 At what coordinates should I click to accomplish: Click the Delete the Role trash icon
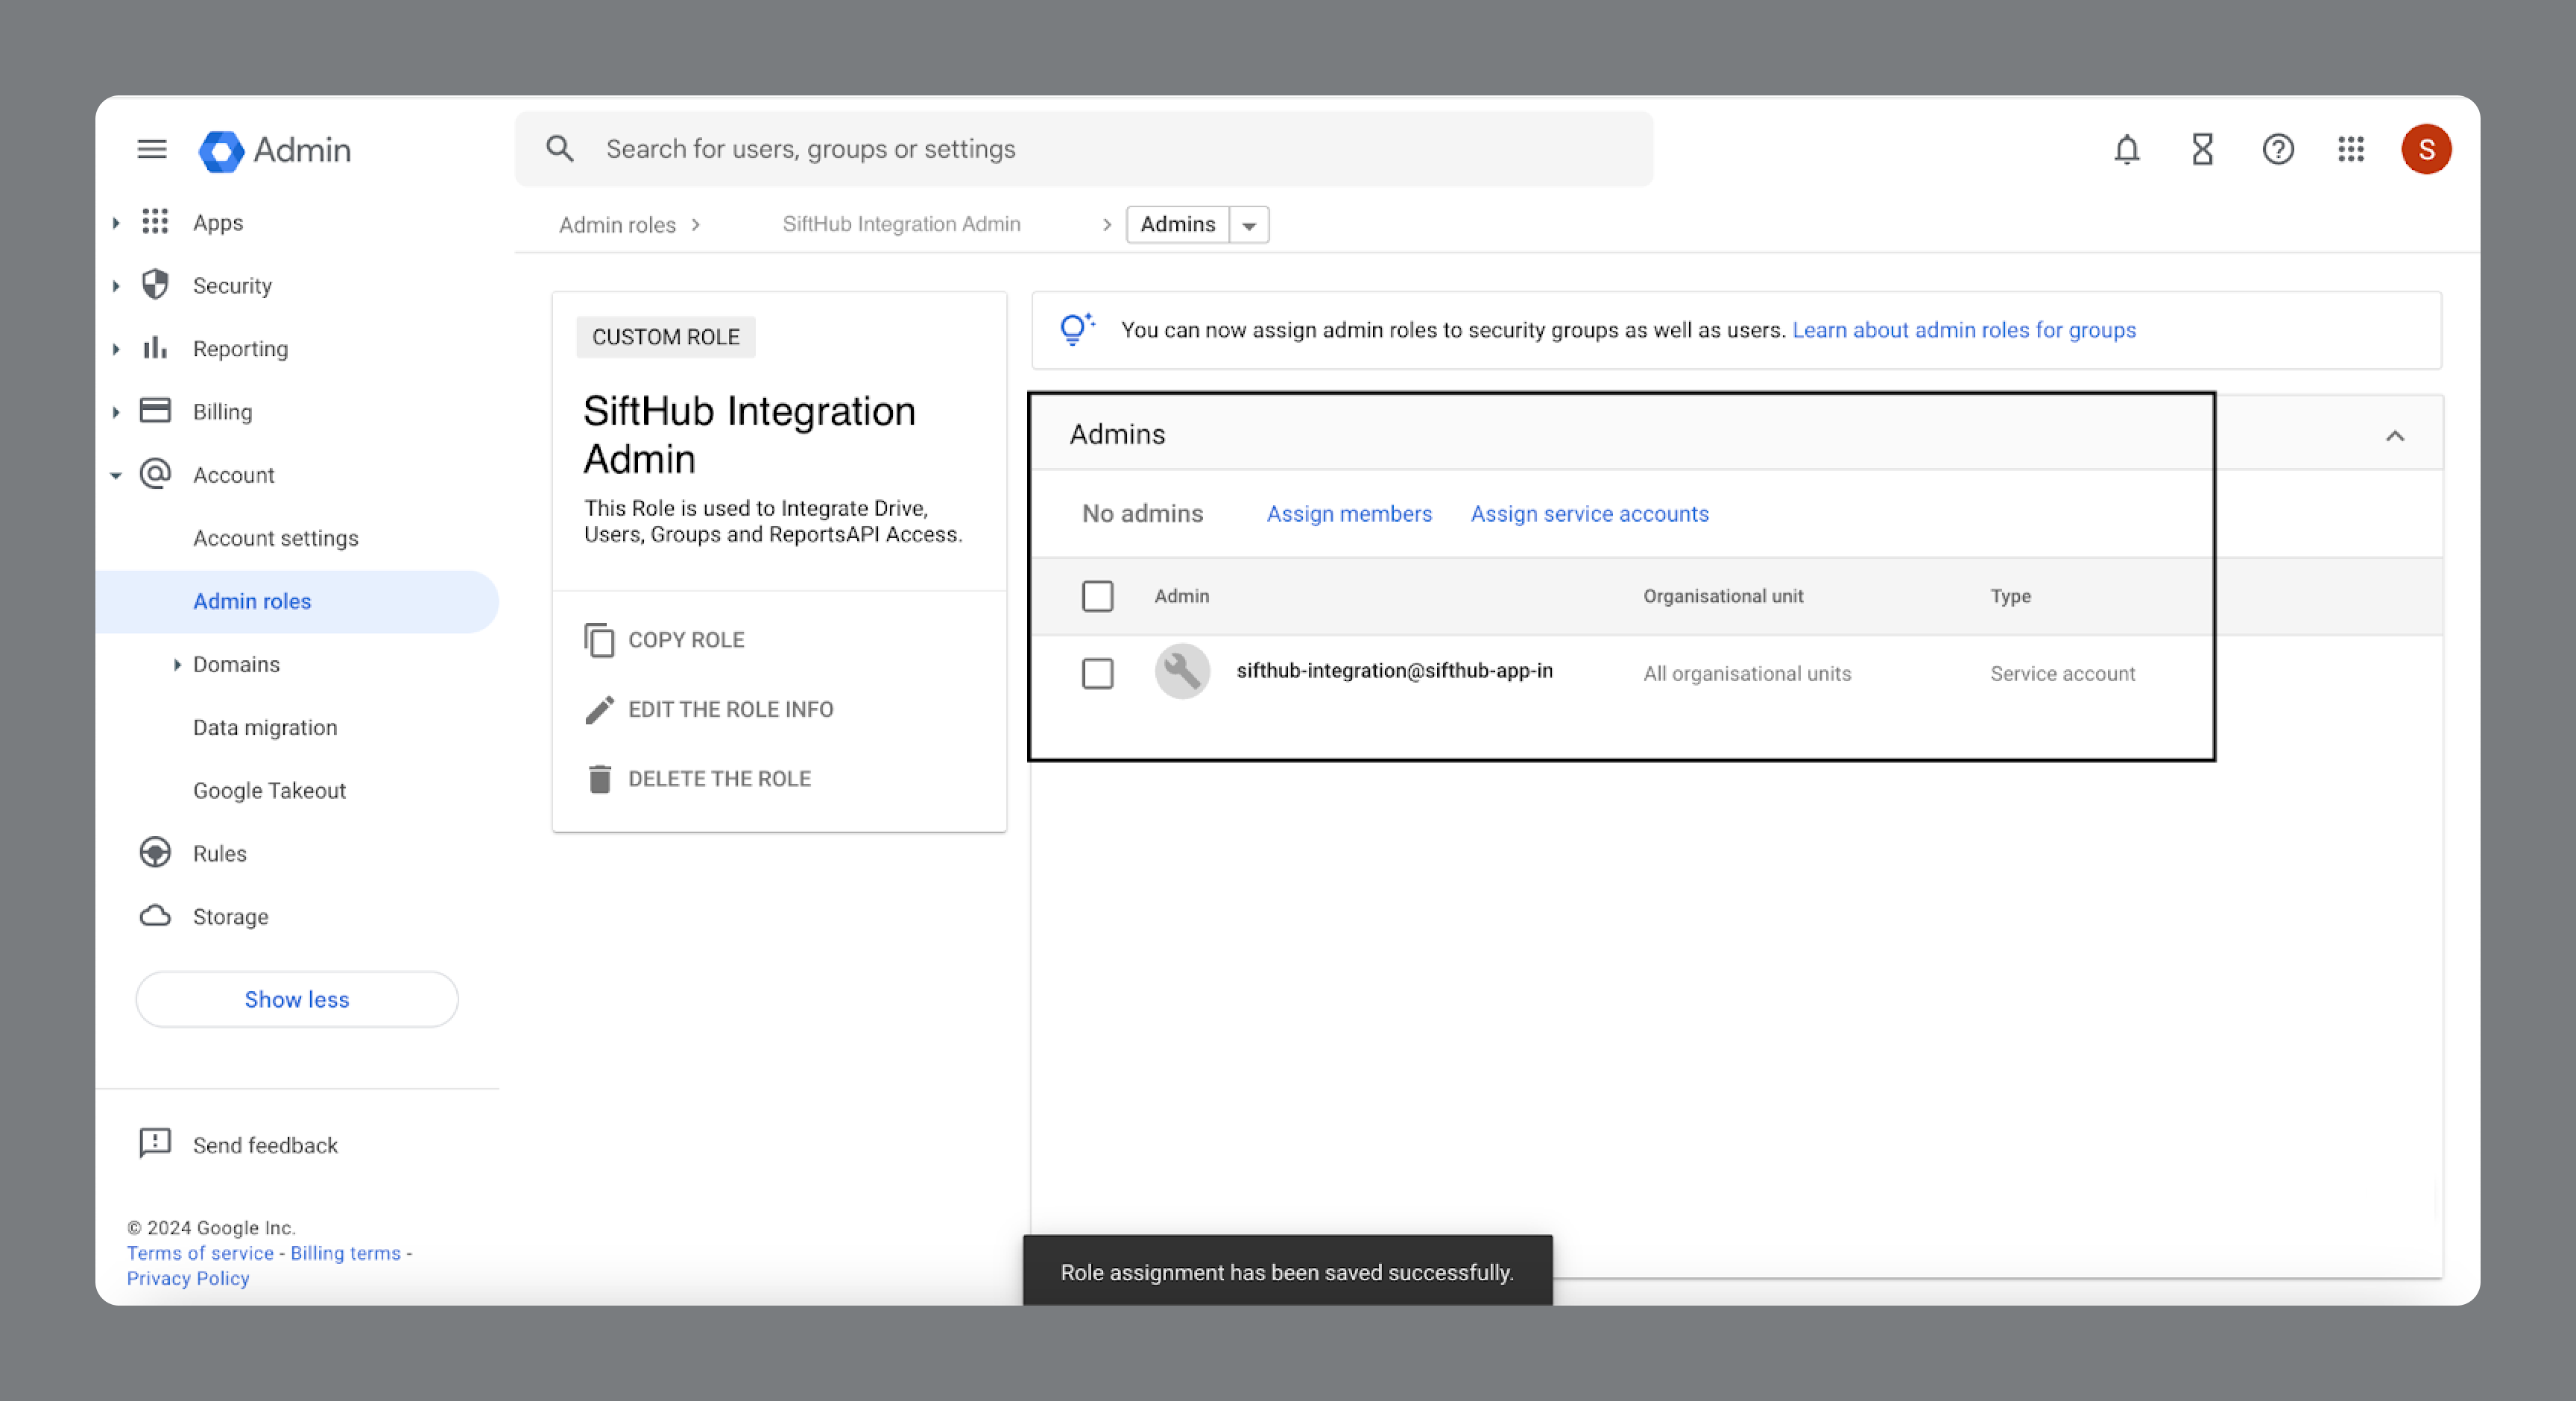pos(599,779)
